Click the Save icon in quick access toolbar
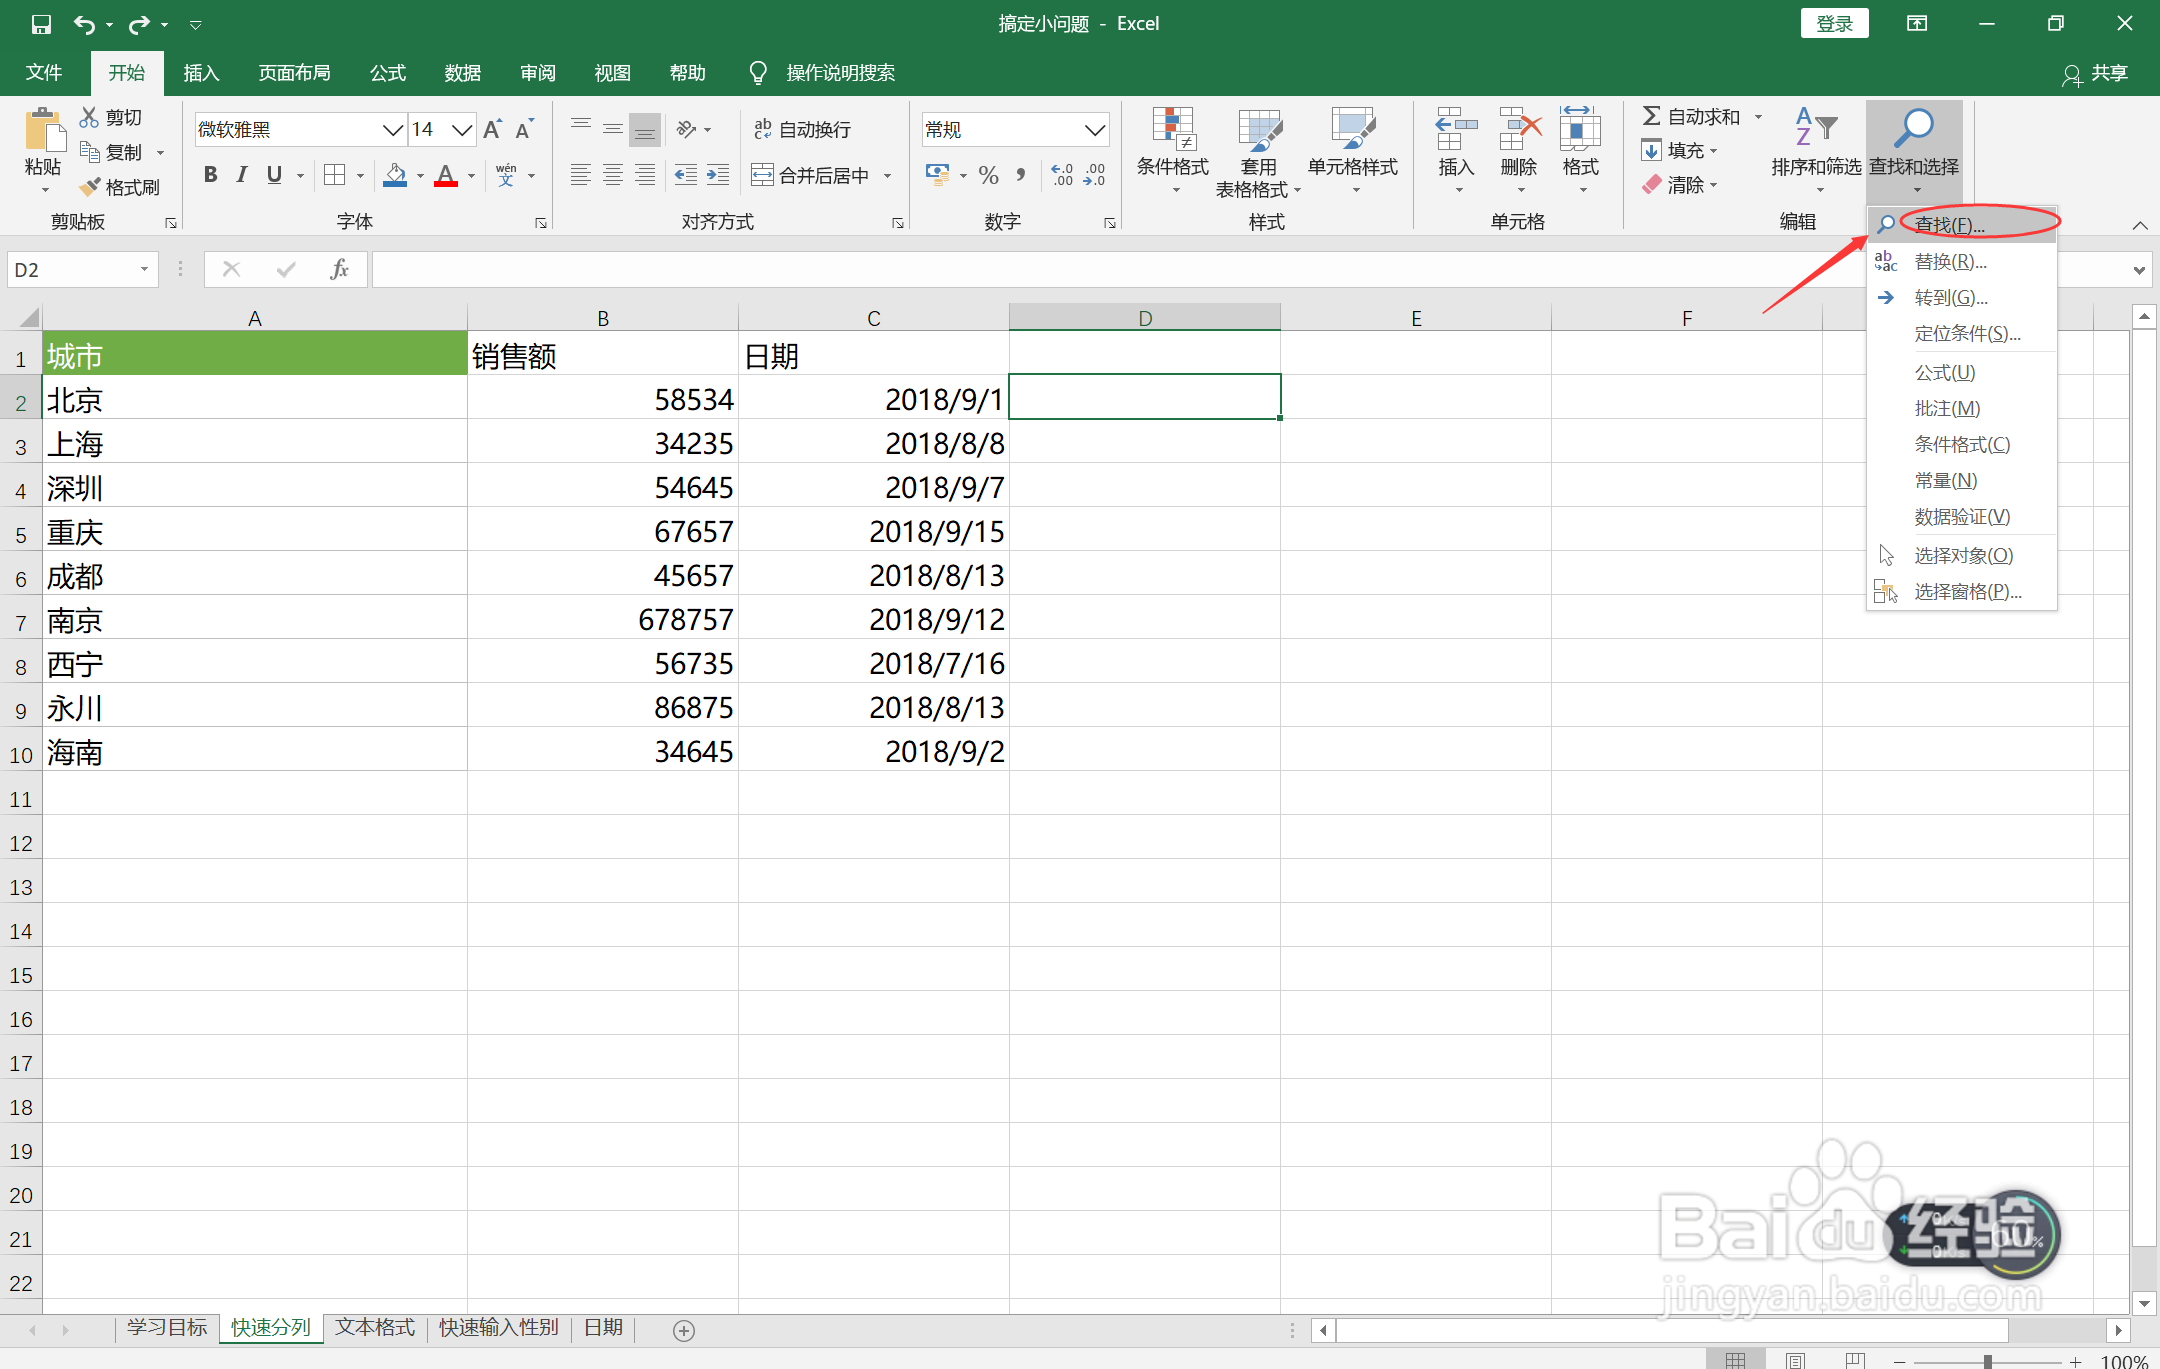 pyautogui.click(x=41, y=24)
